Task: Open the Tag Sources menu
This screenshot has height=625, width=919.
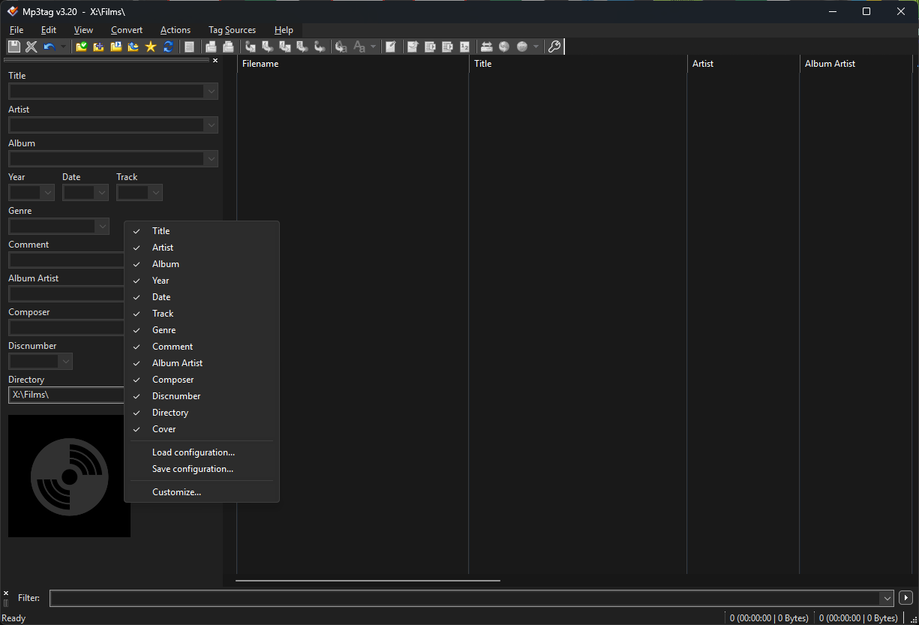Action: click(231, 29)
